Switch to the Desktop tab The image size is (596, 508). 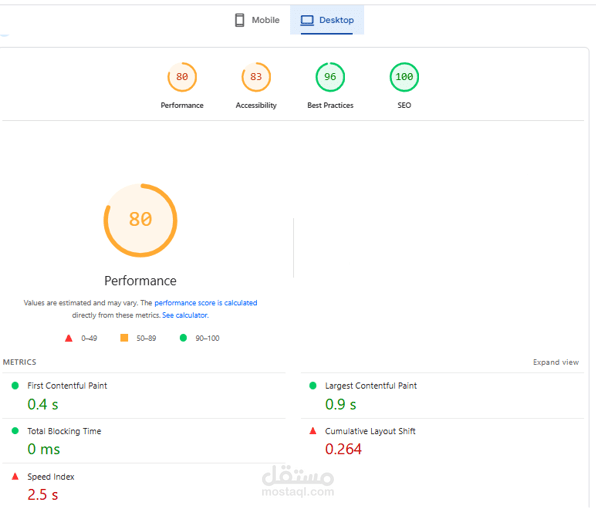click(x=327, y=20)
